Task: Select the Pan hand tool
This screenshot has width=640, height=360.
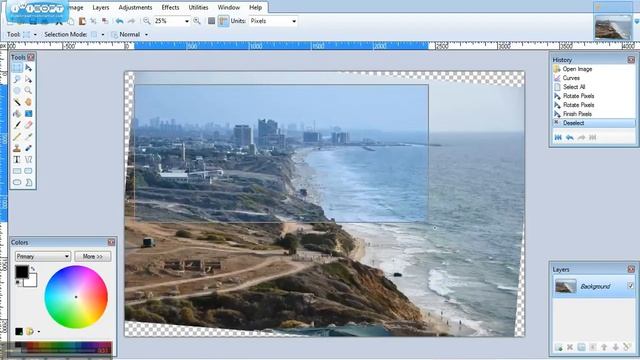Action: pyautogui.click(x=29, y=102)
